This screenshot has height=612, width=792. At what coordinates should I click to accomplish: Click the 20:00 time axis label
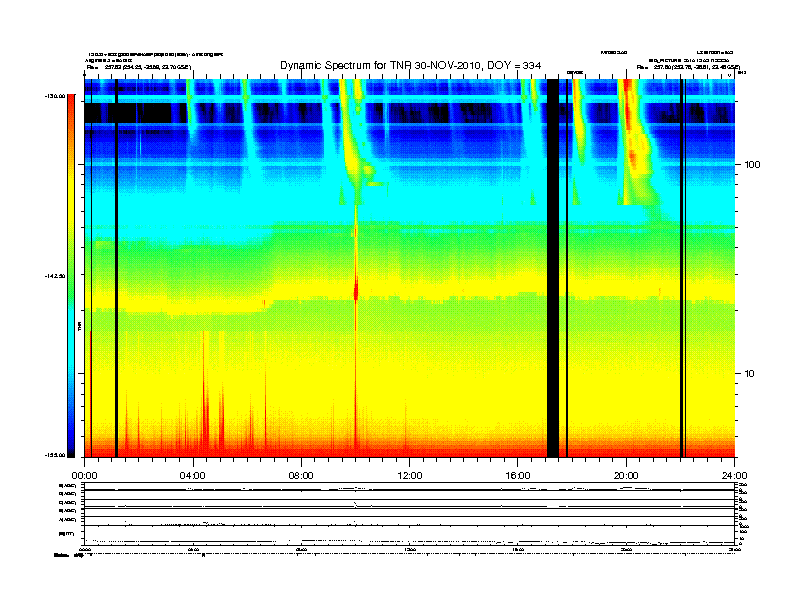[x=626, y=476]
